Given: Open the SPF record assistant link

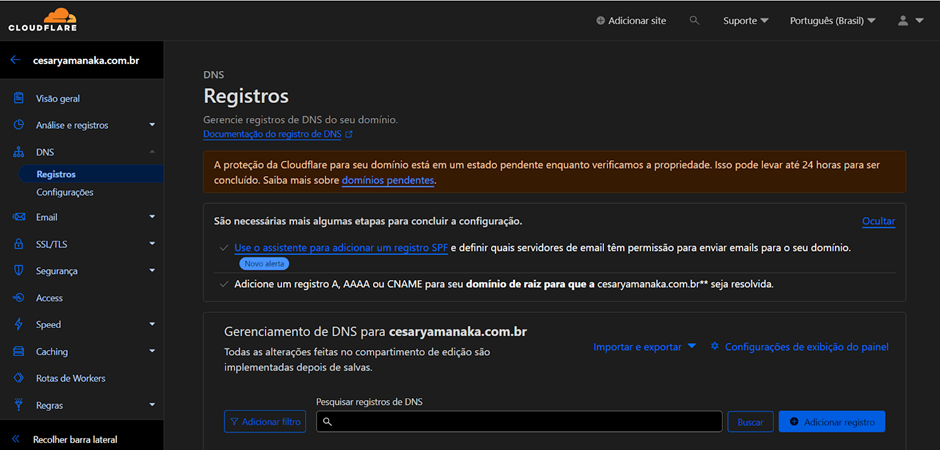Looking at the screenshot, I should [341, 247].
